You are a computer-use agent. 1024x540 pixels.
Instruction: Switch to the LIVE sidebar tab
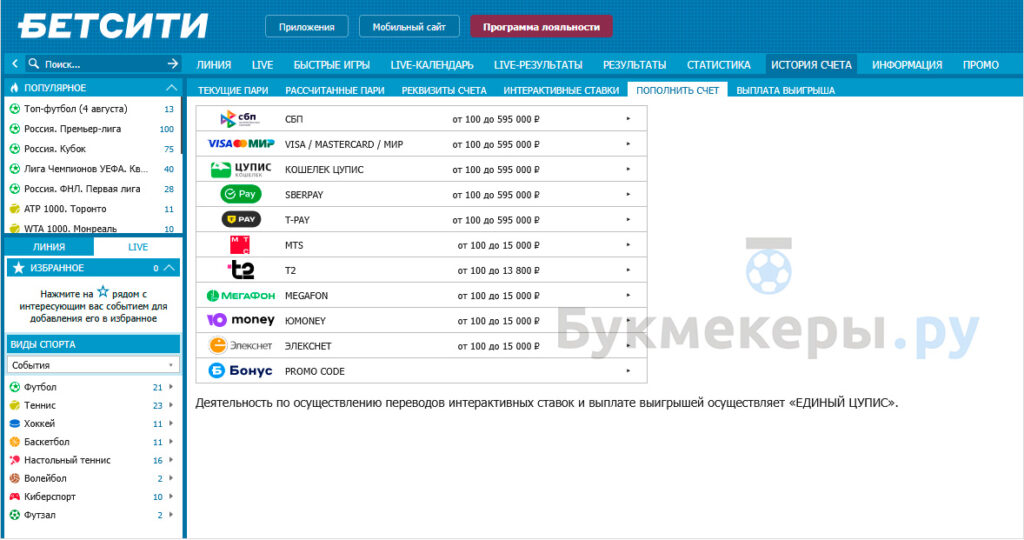point(138,247)
